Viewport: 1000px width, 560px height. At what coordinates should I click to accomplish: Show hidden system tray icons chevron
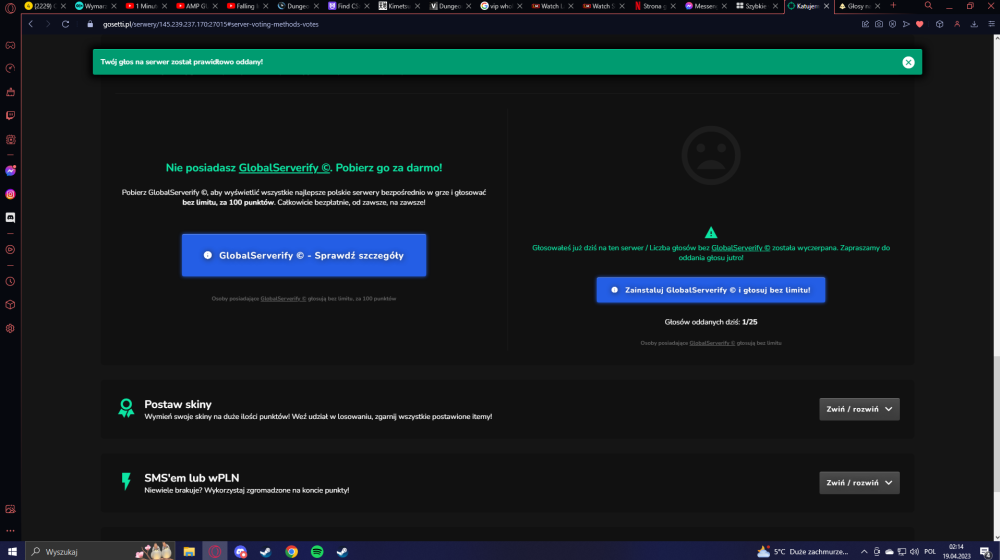coord(864,552)
